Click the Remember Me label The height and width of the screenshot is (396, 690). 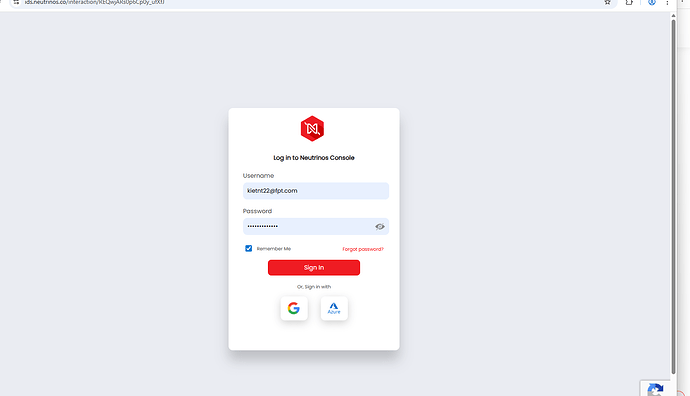point(274,249)
